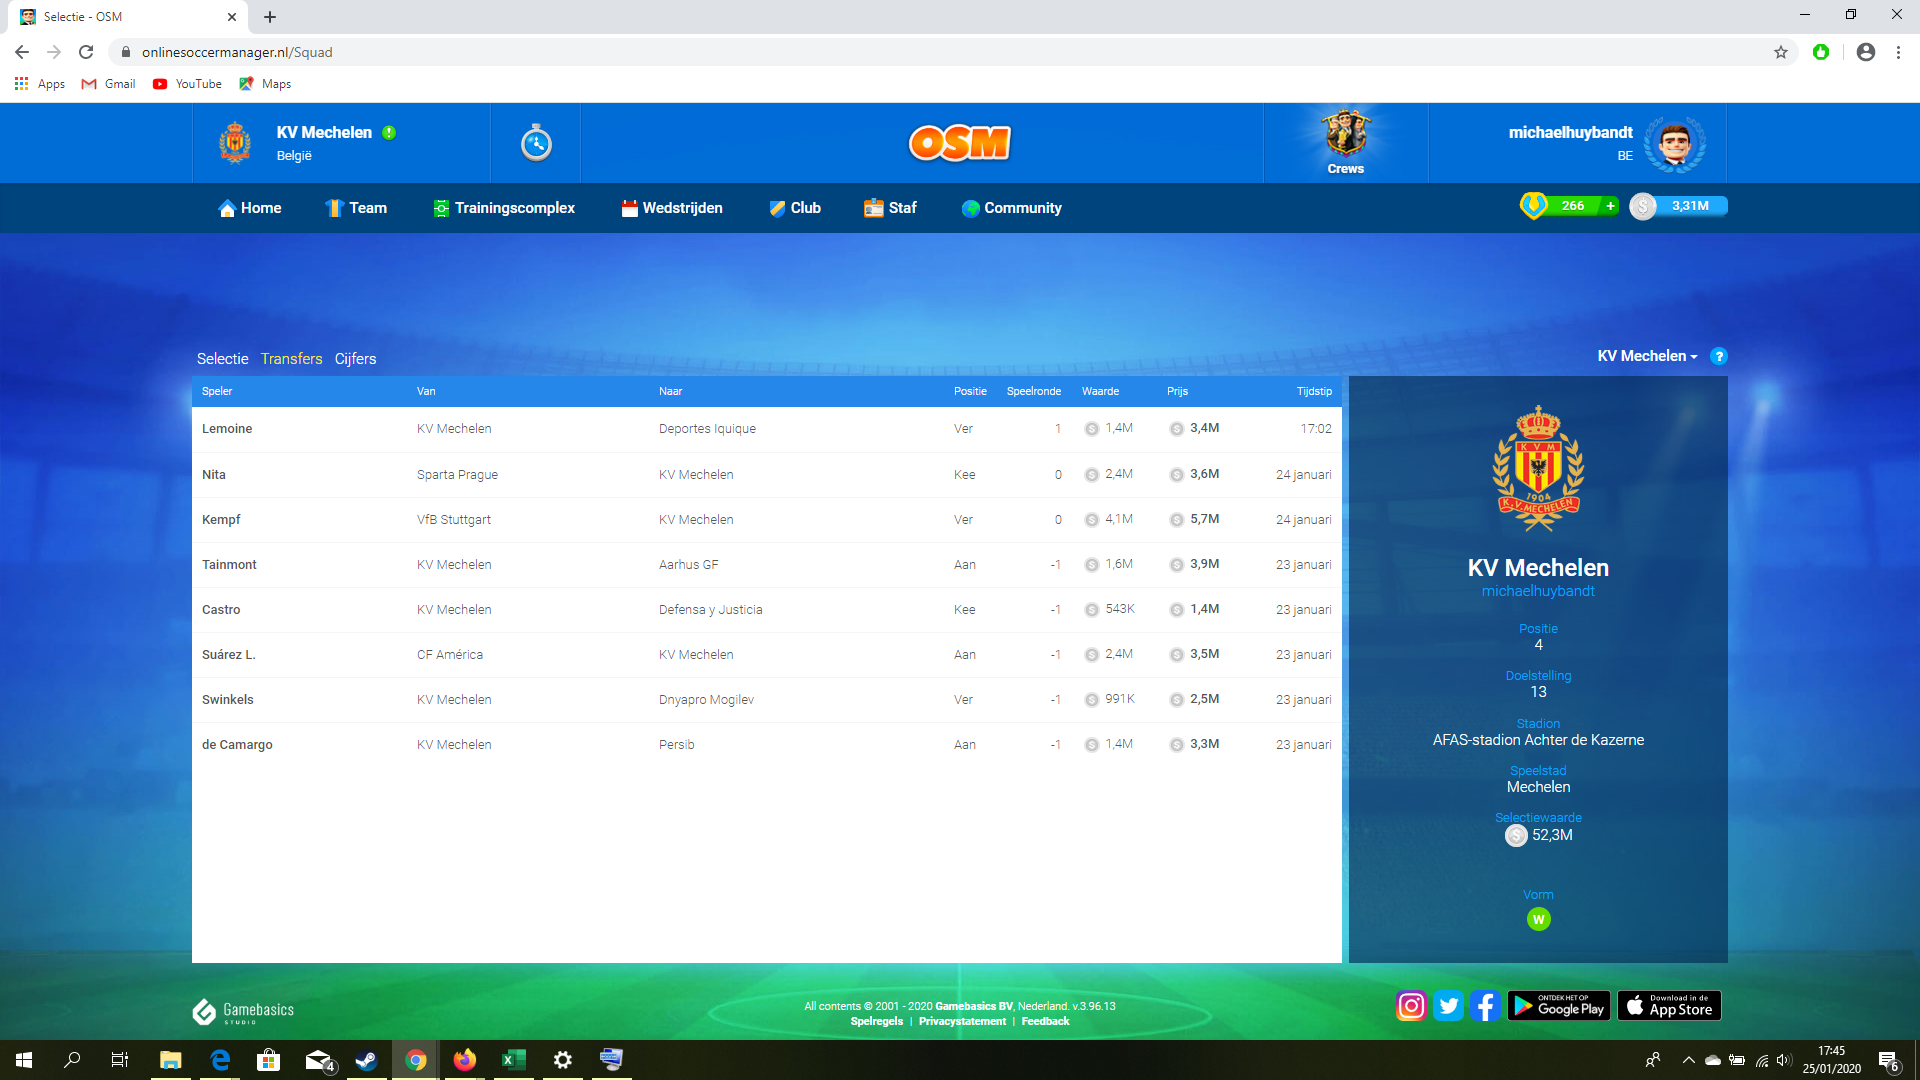
Task: Open a new browser tab
Action: point(270,17)
